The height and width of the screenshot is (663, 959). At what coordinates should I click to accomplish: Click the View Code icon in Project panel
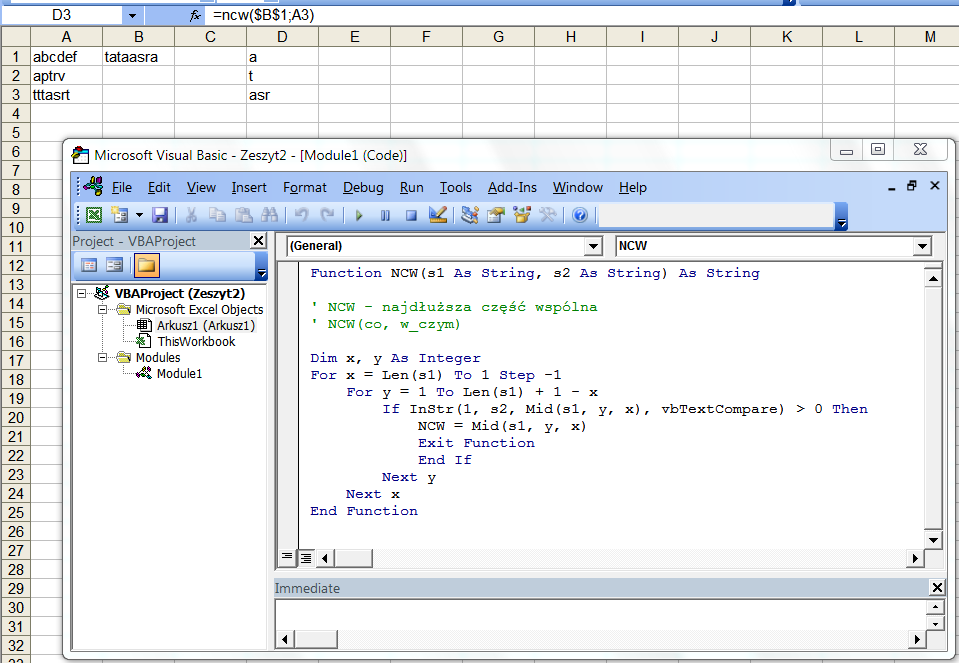click(x=89, y=265)
